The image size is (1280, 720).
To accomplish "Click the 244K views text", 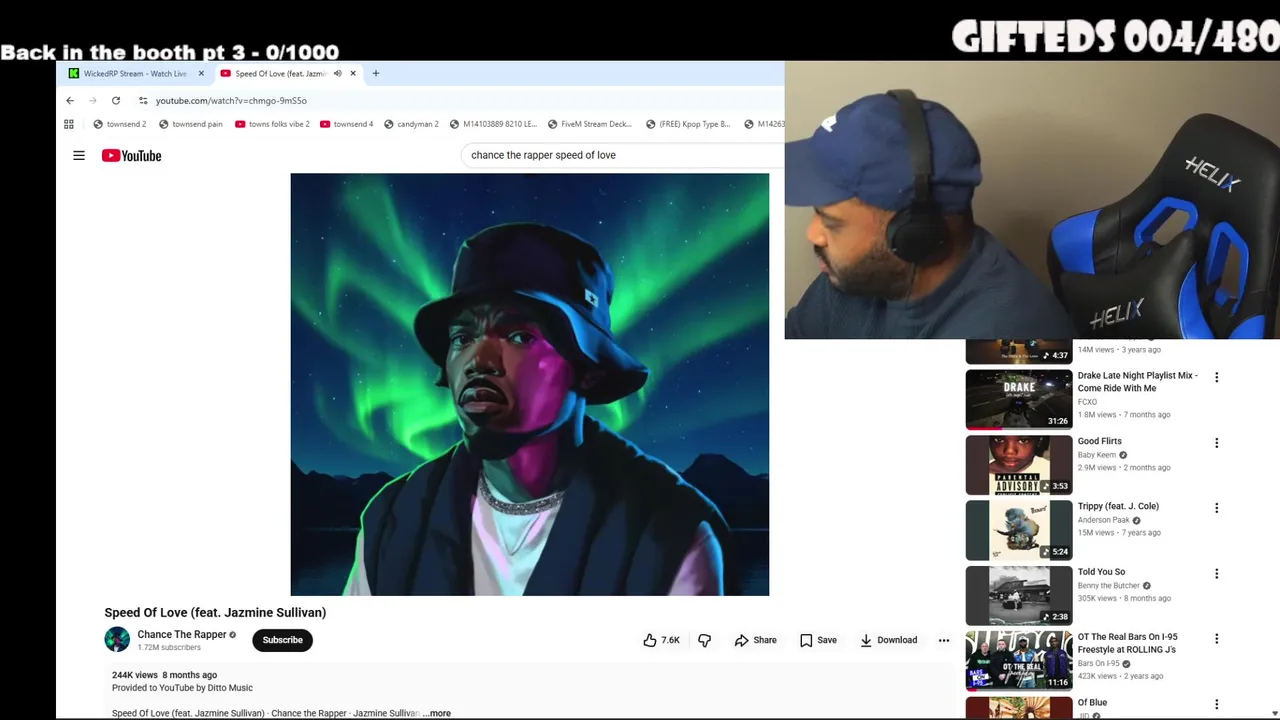I will click(135, 675).
